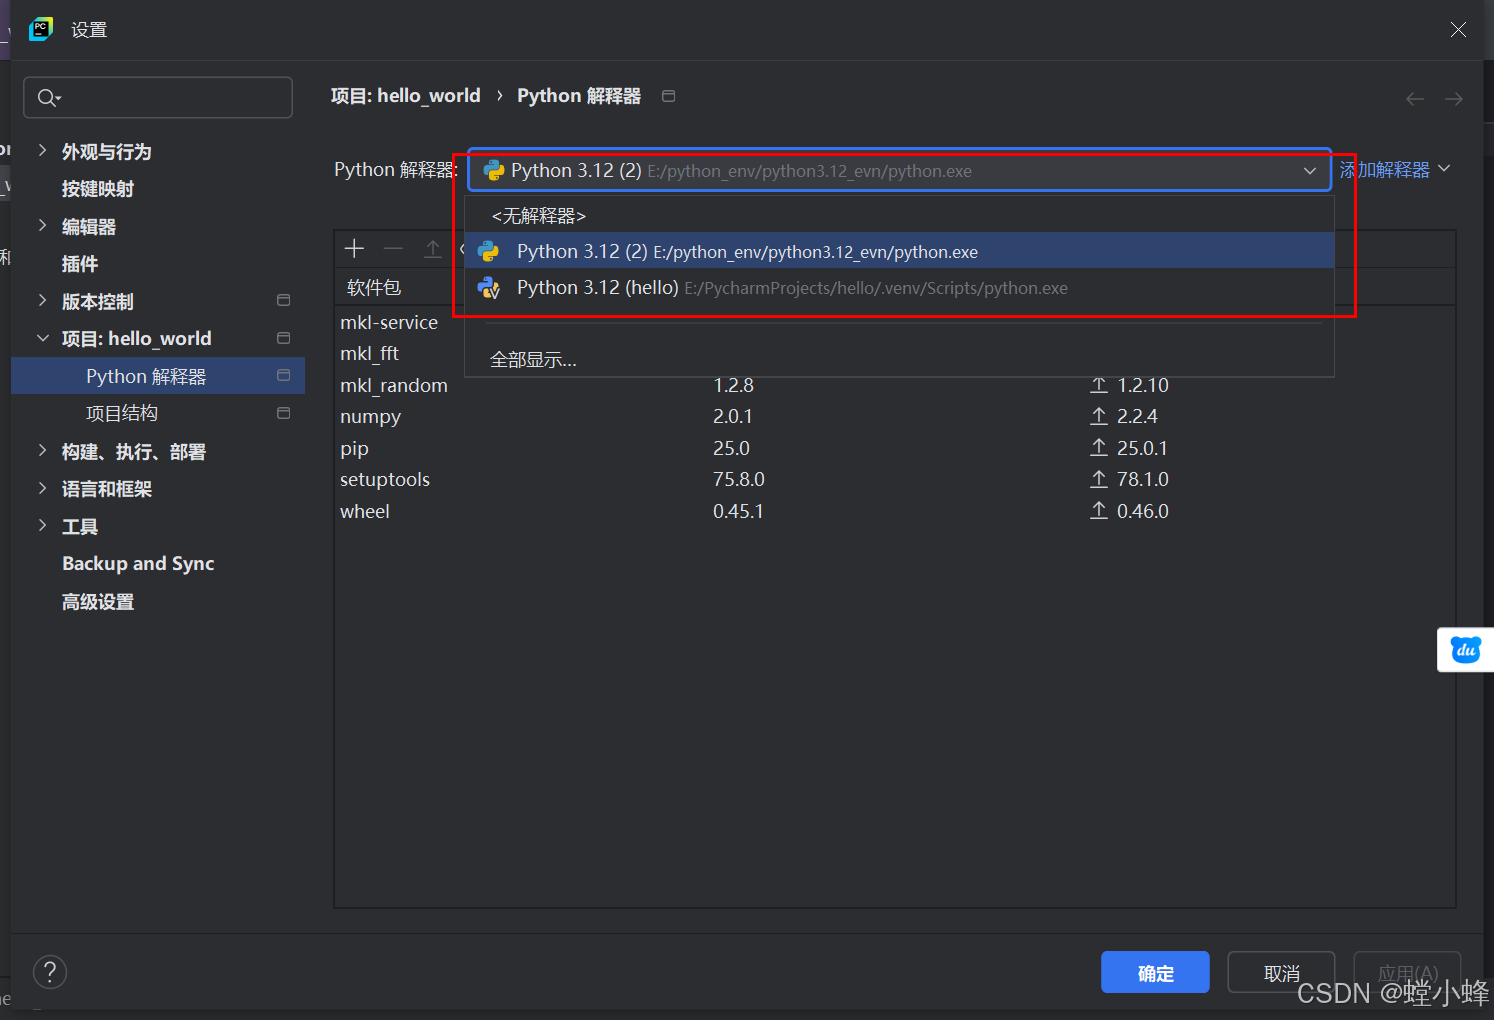Click the PyCharm logo in title bar
This screenshot has height=1020, width=1494.
coord(41,29)
